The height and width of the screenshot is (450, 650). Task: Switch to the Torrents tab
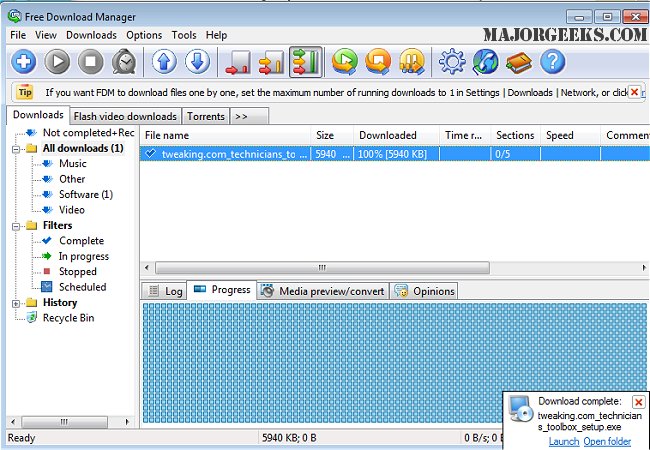pyautogui.click(x=205, y=116)
